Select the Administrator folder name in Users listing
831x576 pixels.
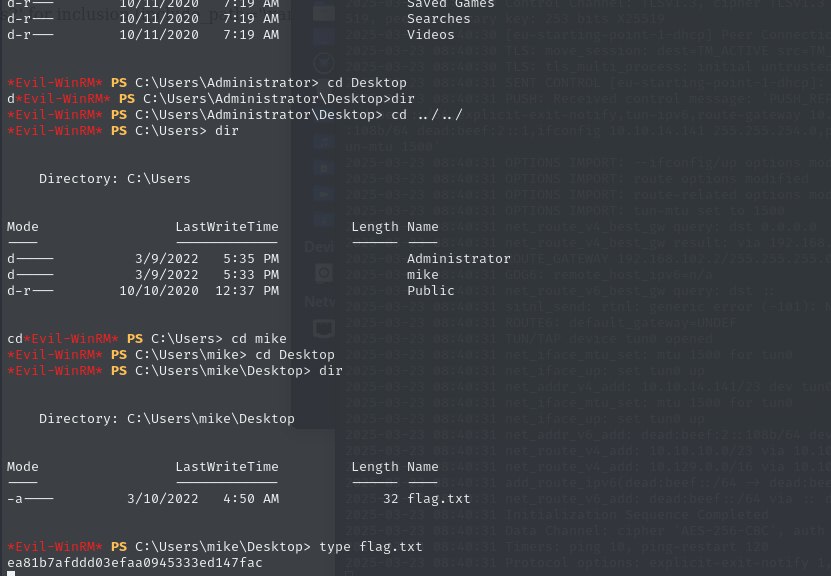click(x=458, y=259)
